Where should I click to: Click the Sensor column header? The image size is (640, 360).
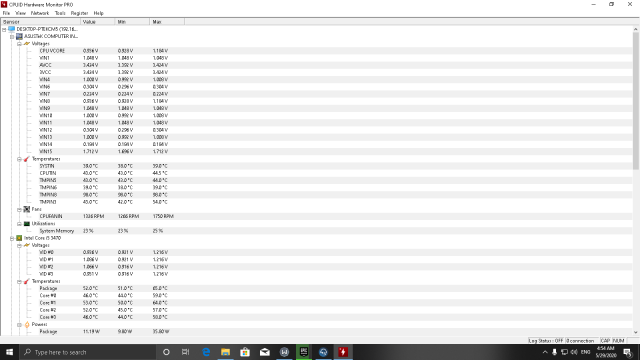pos(41,22)
